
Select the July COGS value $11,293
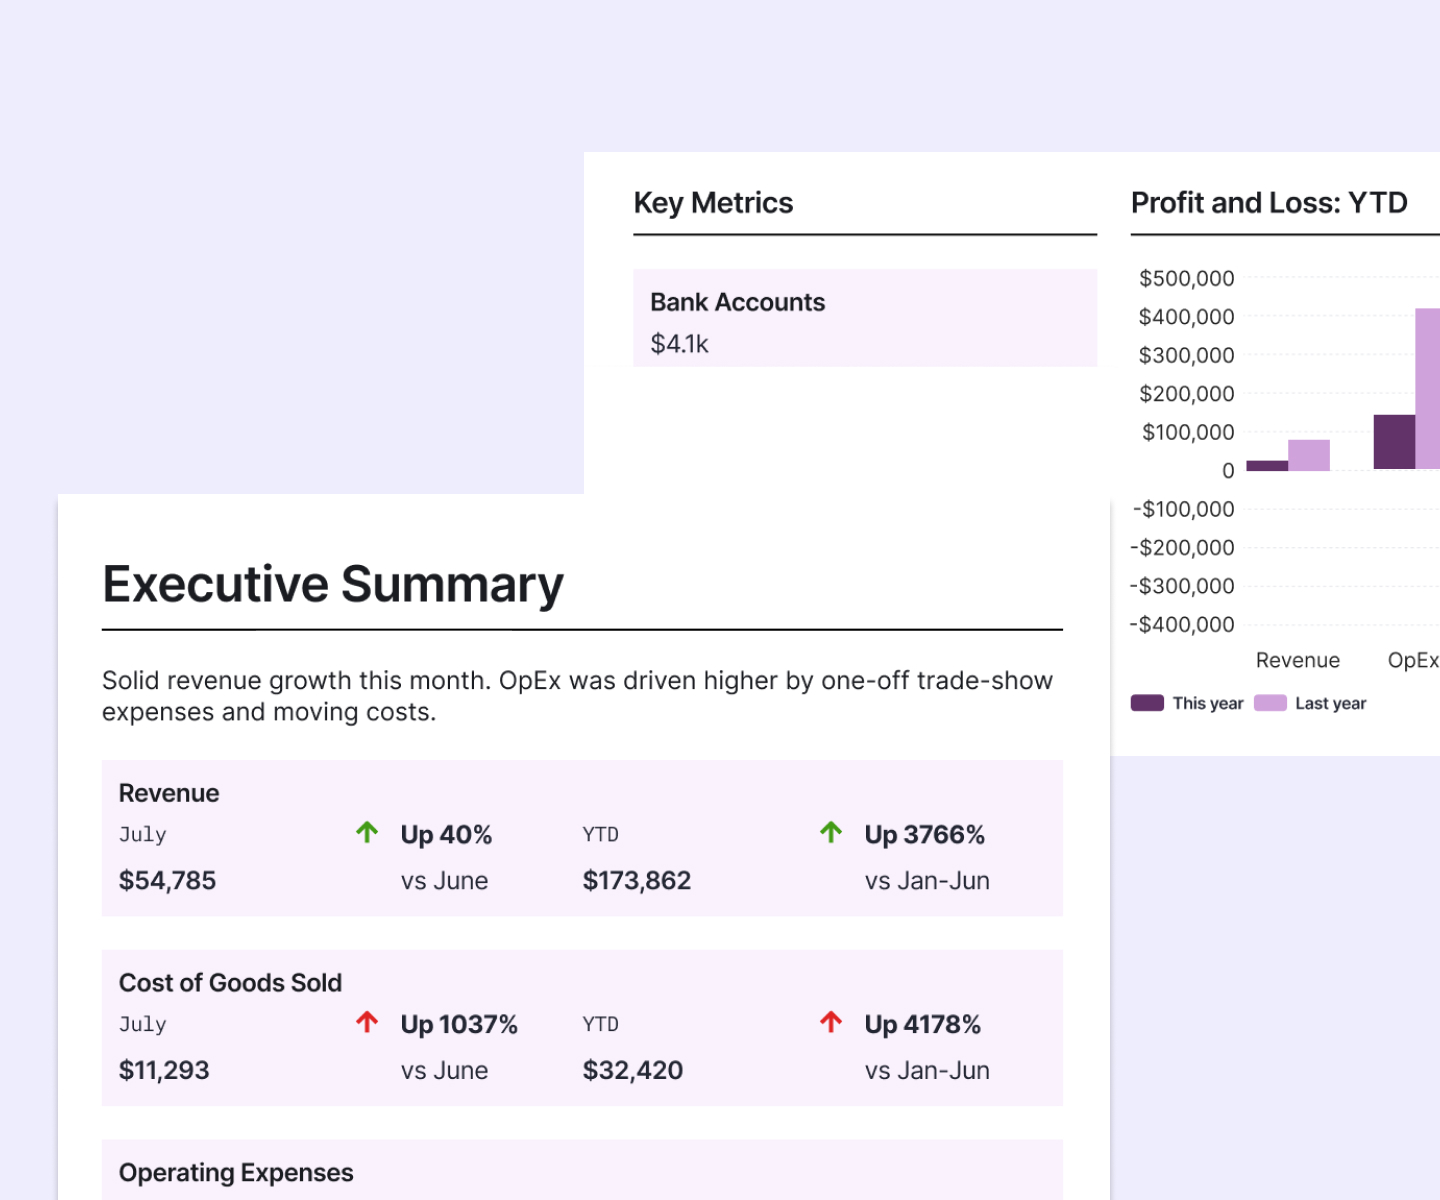[x=164, y=1070]
